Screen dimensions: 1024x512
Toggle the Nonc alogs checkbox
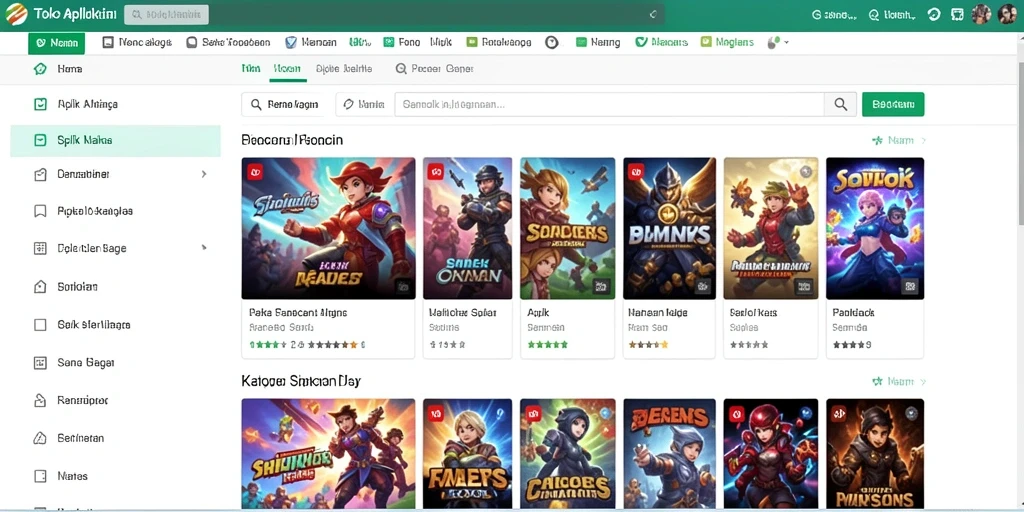pyautogui.click(x=108, y=42)
